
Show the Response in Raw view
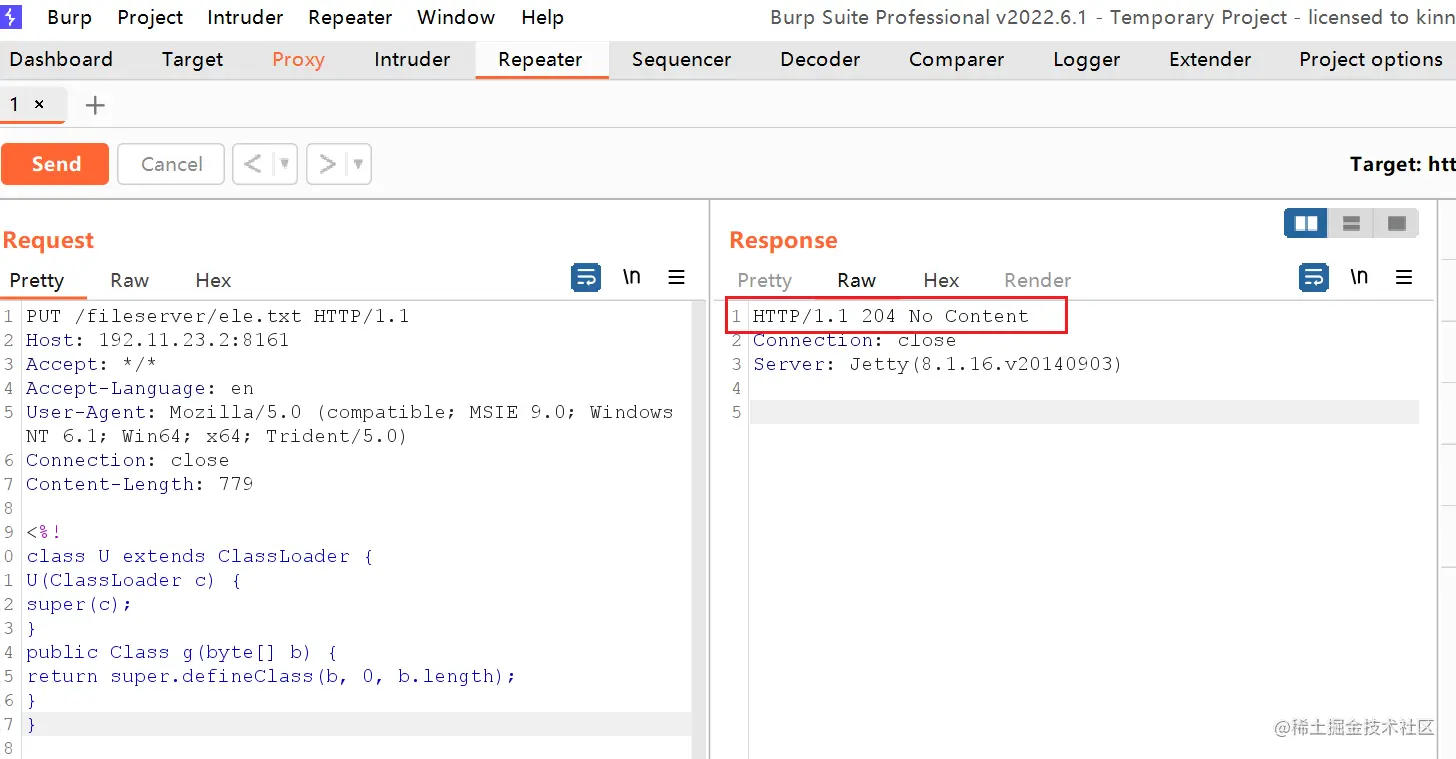(857, 280)
